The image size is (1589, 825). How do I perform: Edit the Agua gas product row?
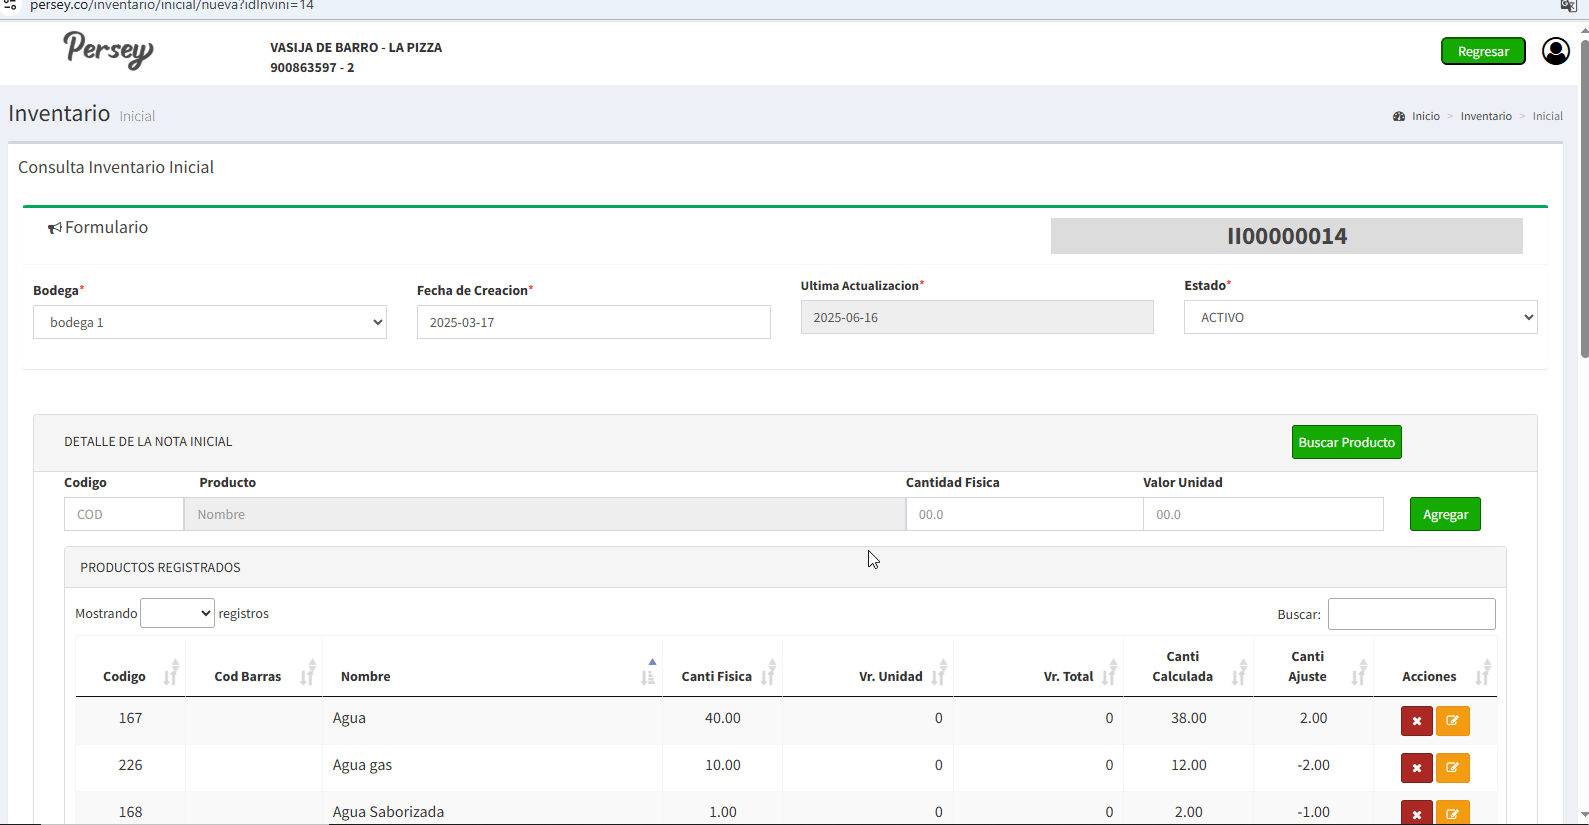pos(1452,768)
